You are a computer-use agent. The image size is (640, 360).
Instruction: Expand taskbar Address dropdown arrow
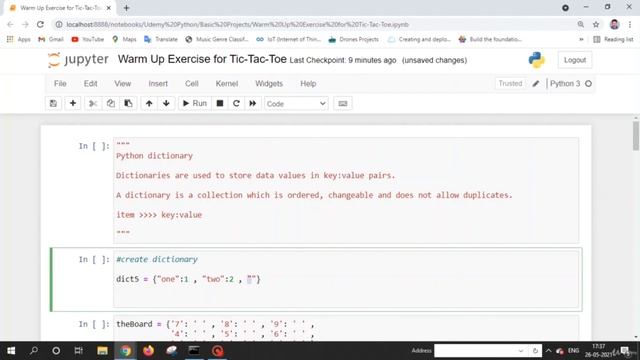[x=520, y=351]
